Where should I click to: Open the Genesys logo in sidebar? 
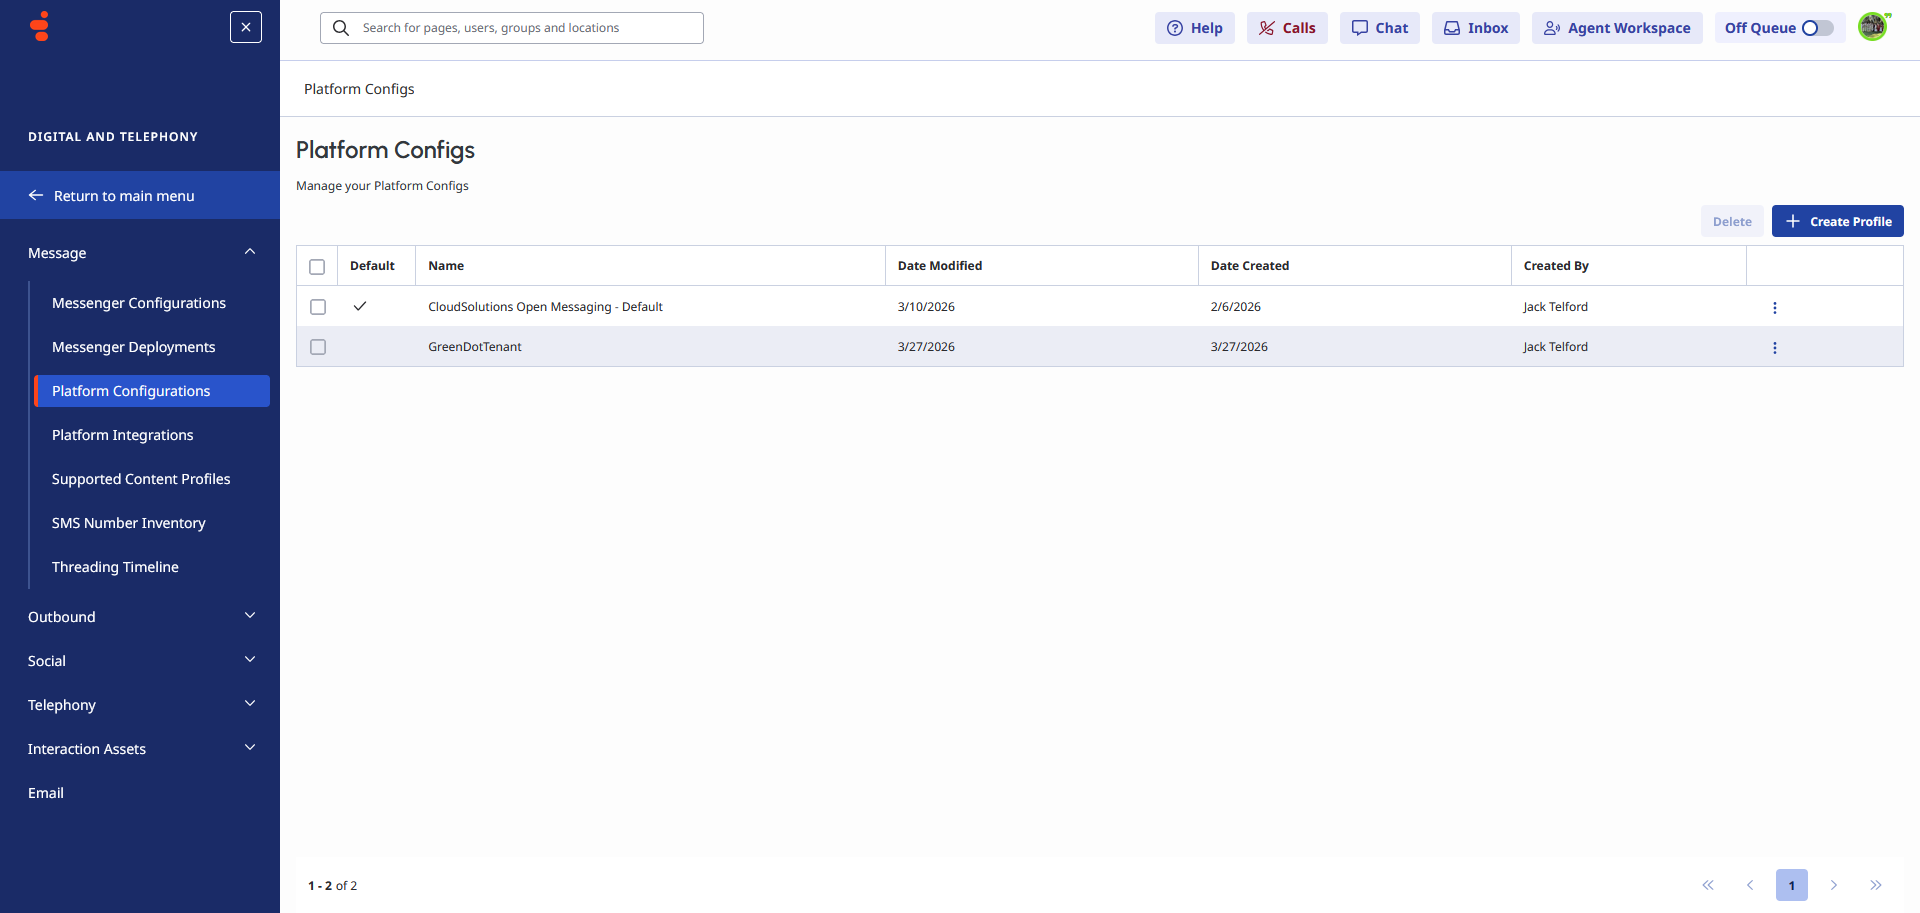click(x=38, y=26)
